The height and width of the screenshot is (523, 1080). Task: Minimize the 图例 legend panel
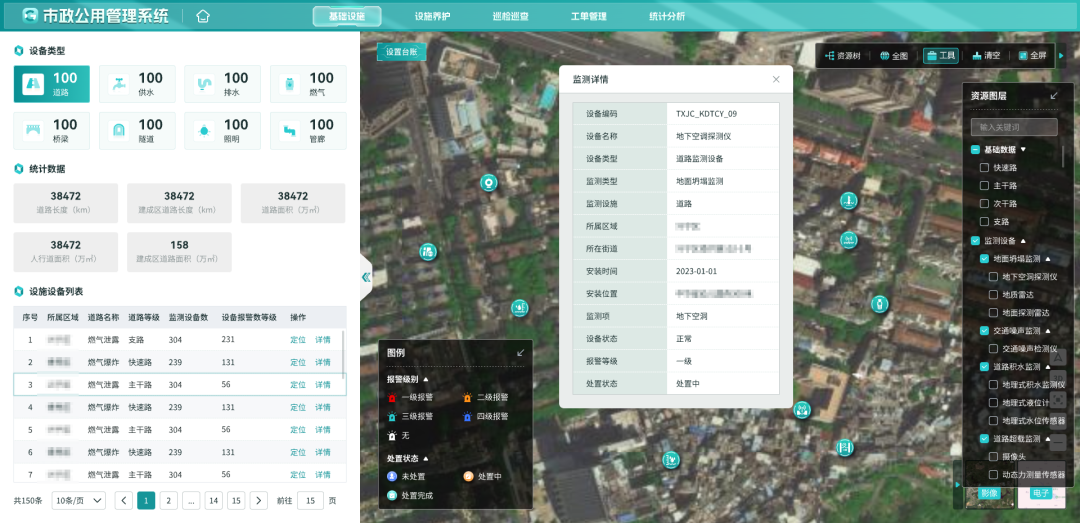[x=521, y=352]
